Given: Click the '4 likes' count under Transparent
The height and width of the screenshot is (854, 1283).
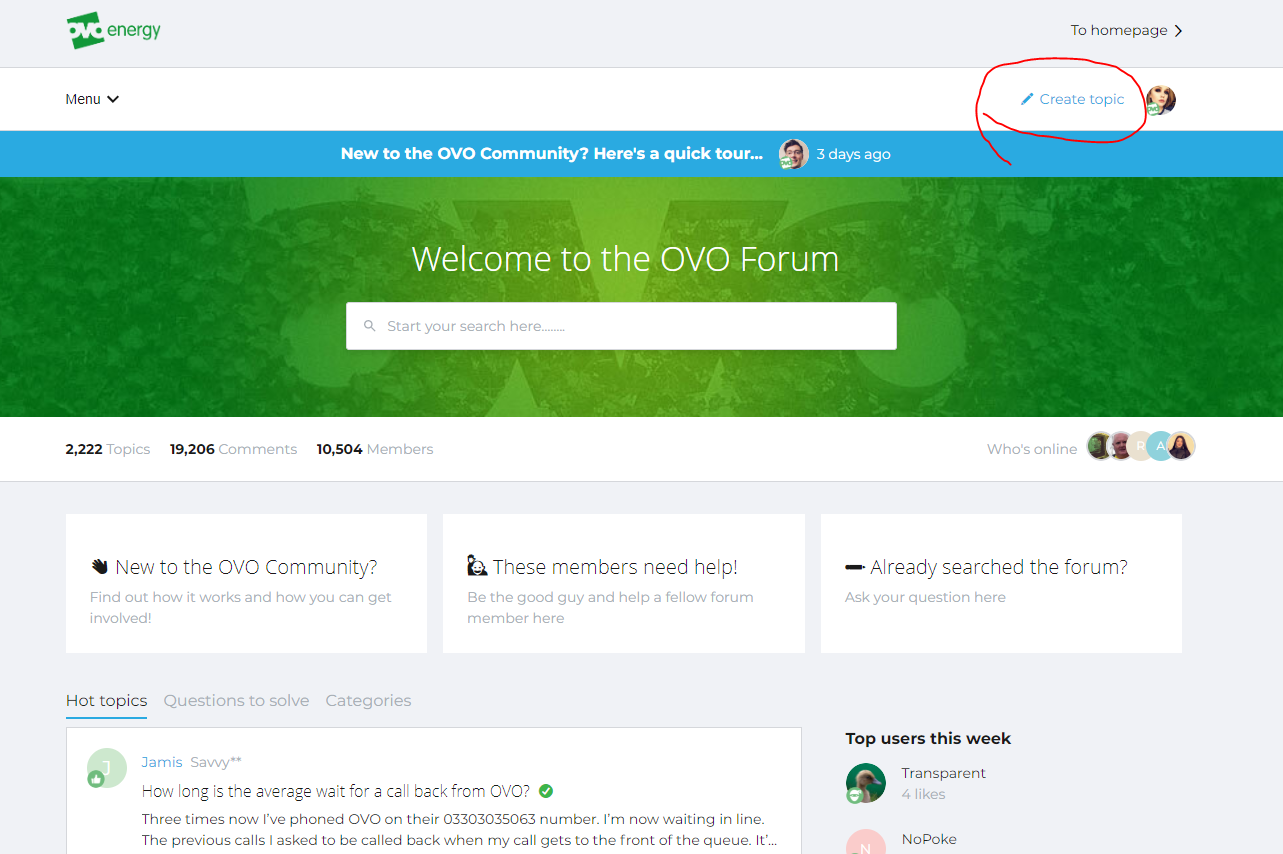Looking at the screenshot, I should pyautogui.click(x=923, y=794).
